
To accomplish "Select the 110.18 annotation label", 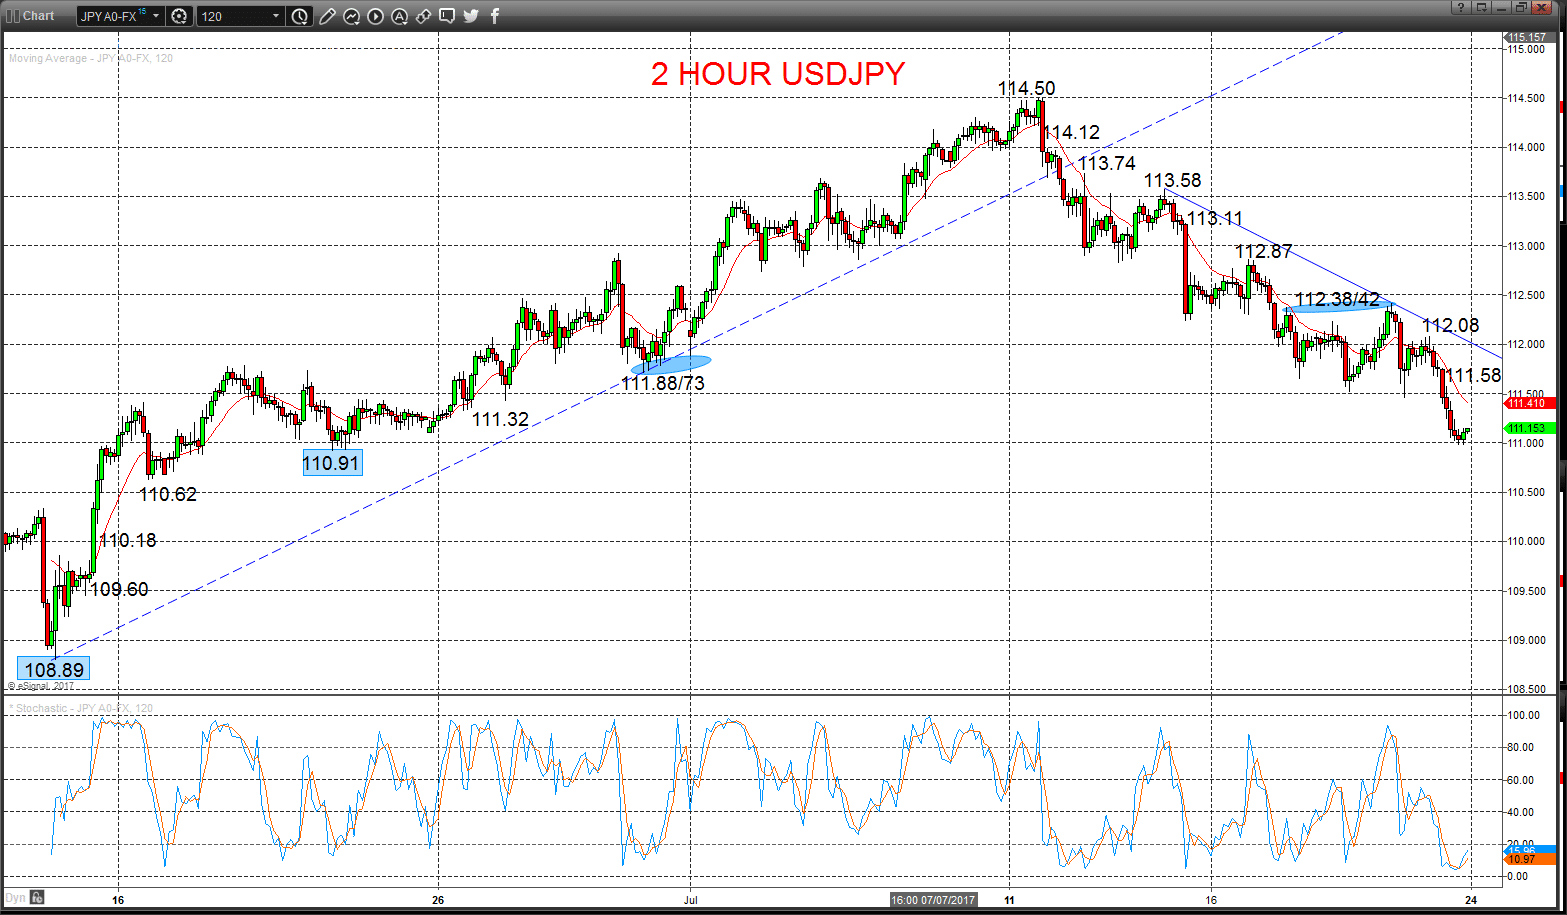I will pos(128,540).
